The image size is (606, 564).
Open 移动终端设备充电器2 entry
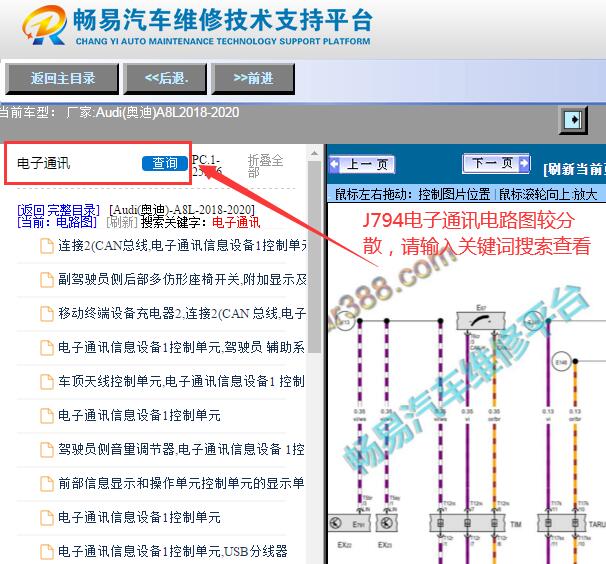tap(182, 313)
